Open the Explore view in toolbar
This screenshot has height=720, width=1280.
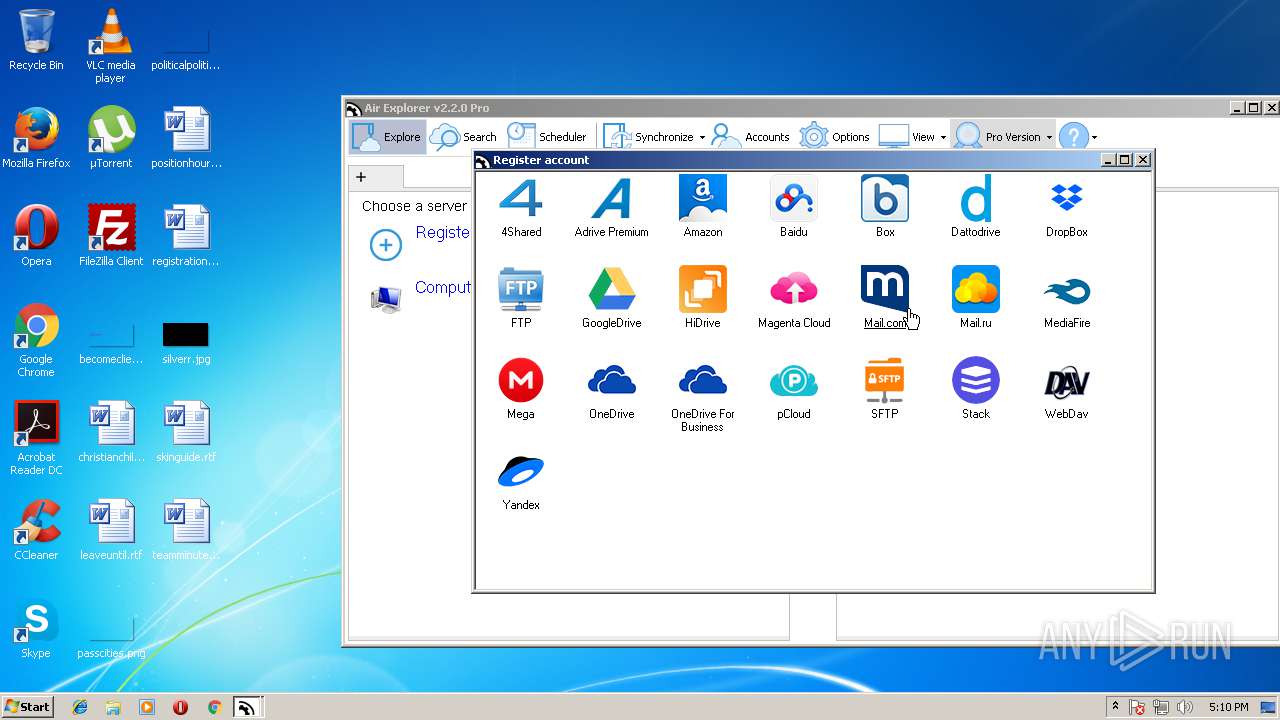coord(388,137)
